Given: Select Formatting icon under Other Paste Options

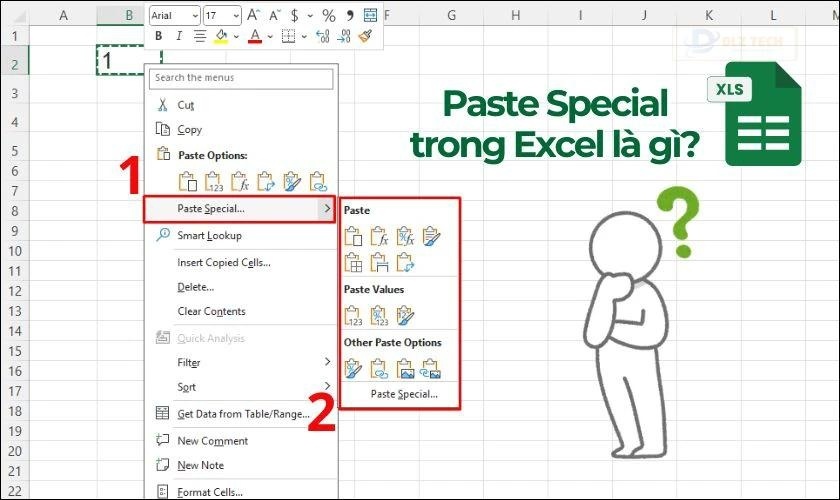Looking at the screenshot, I should (353, 369).
